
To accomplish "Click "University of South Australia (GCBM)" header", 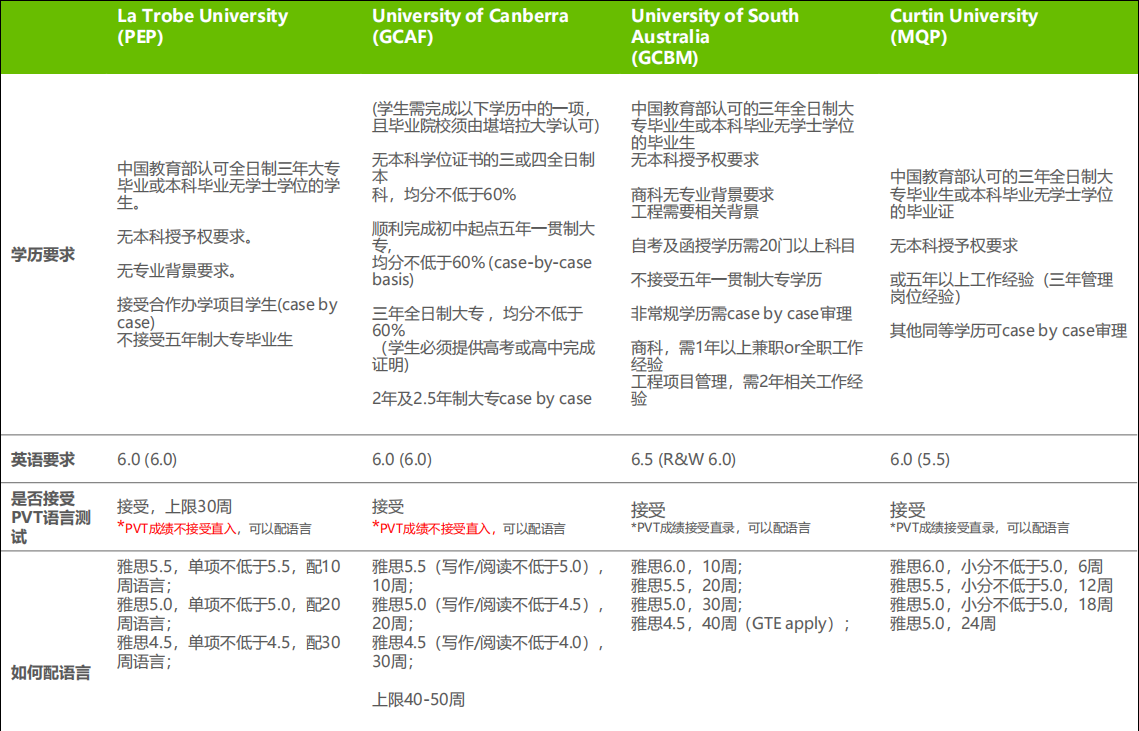I will (715, 36).
